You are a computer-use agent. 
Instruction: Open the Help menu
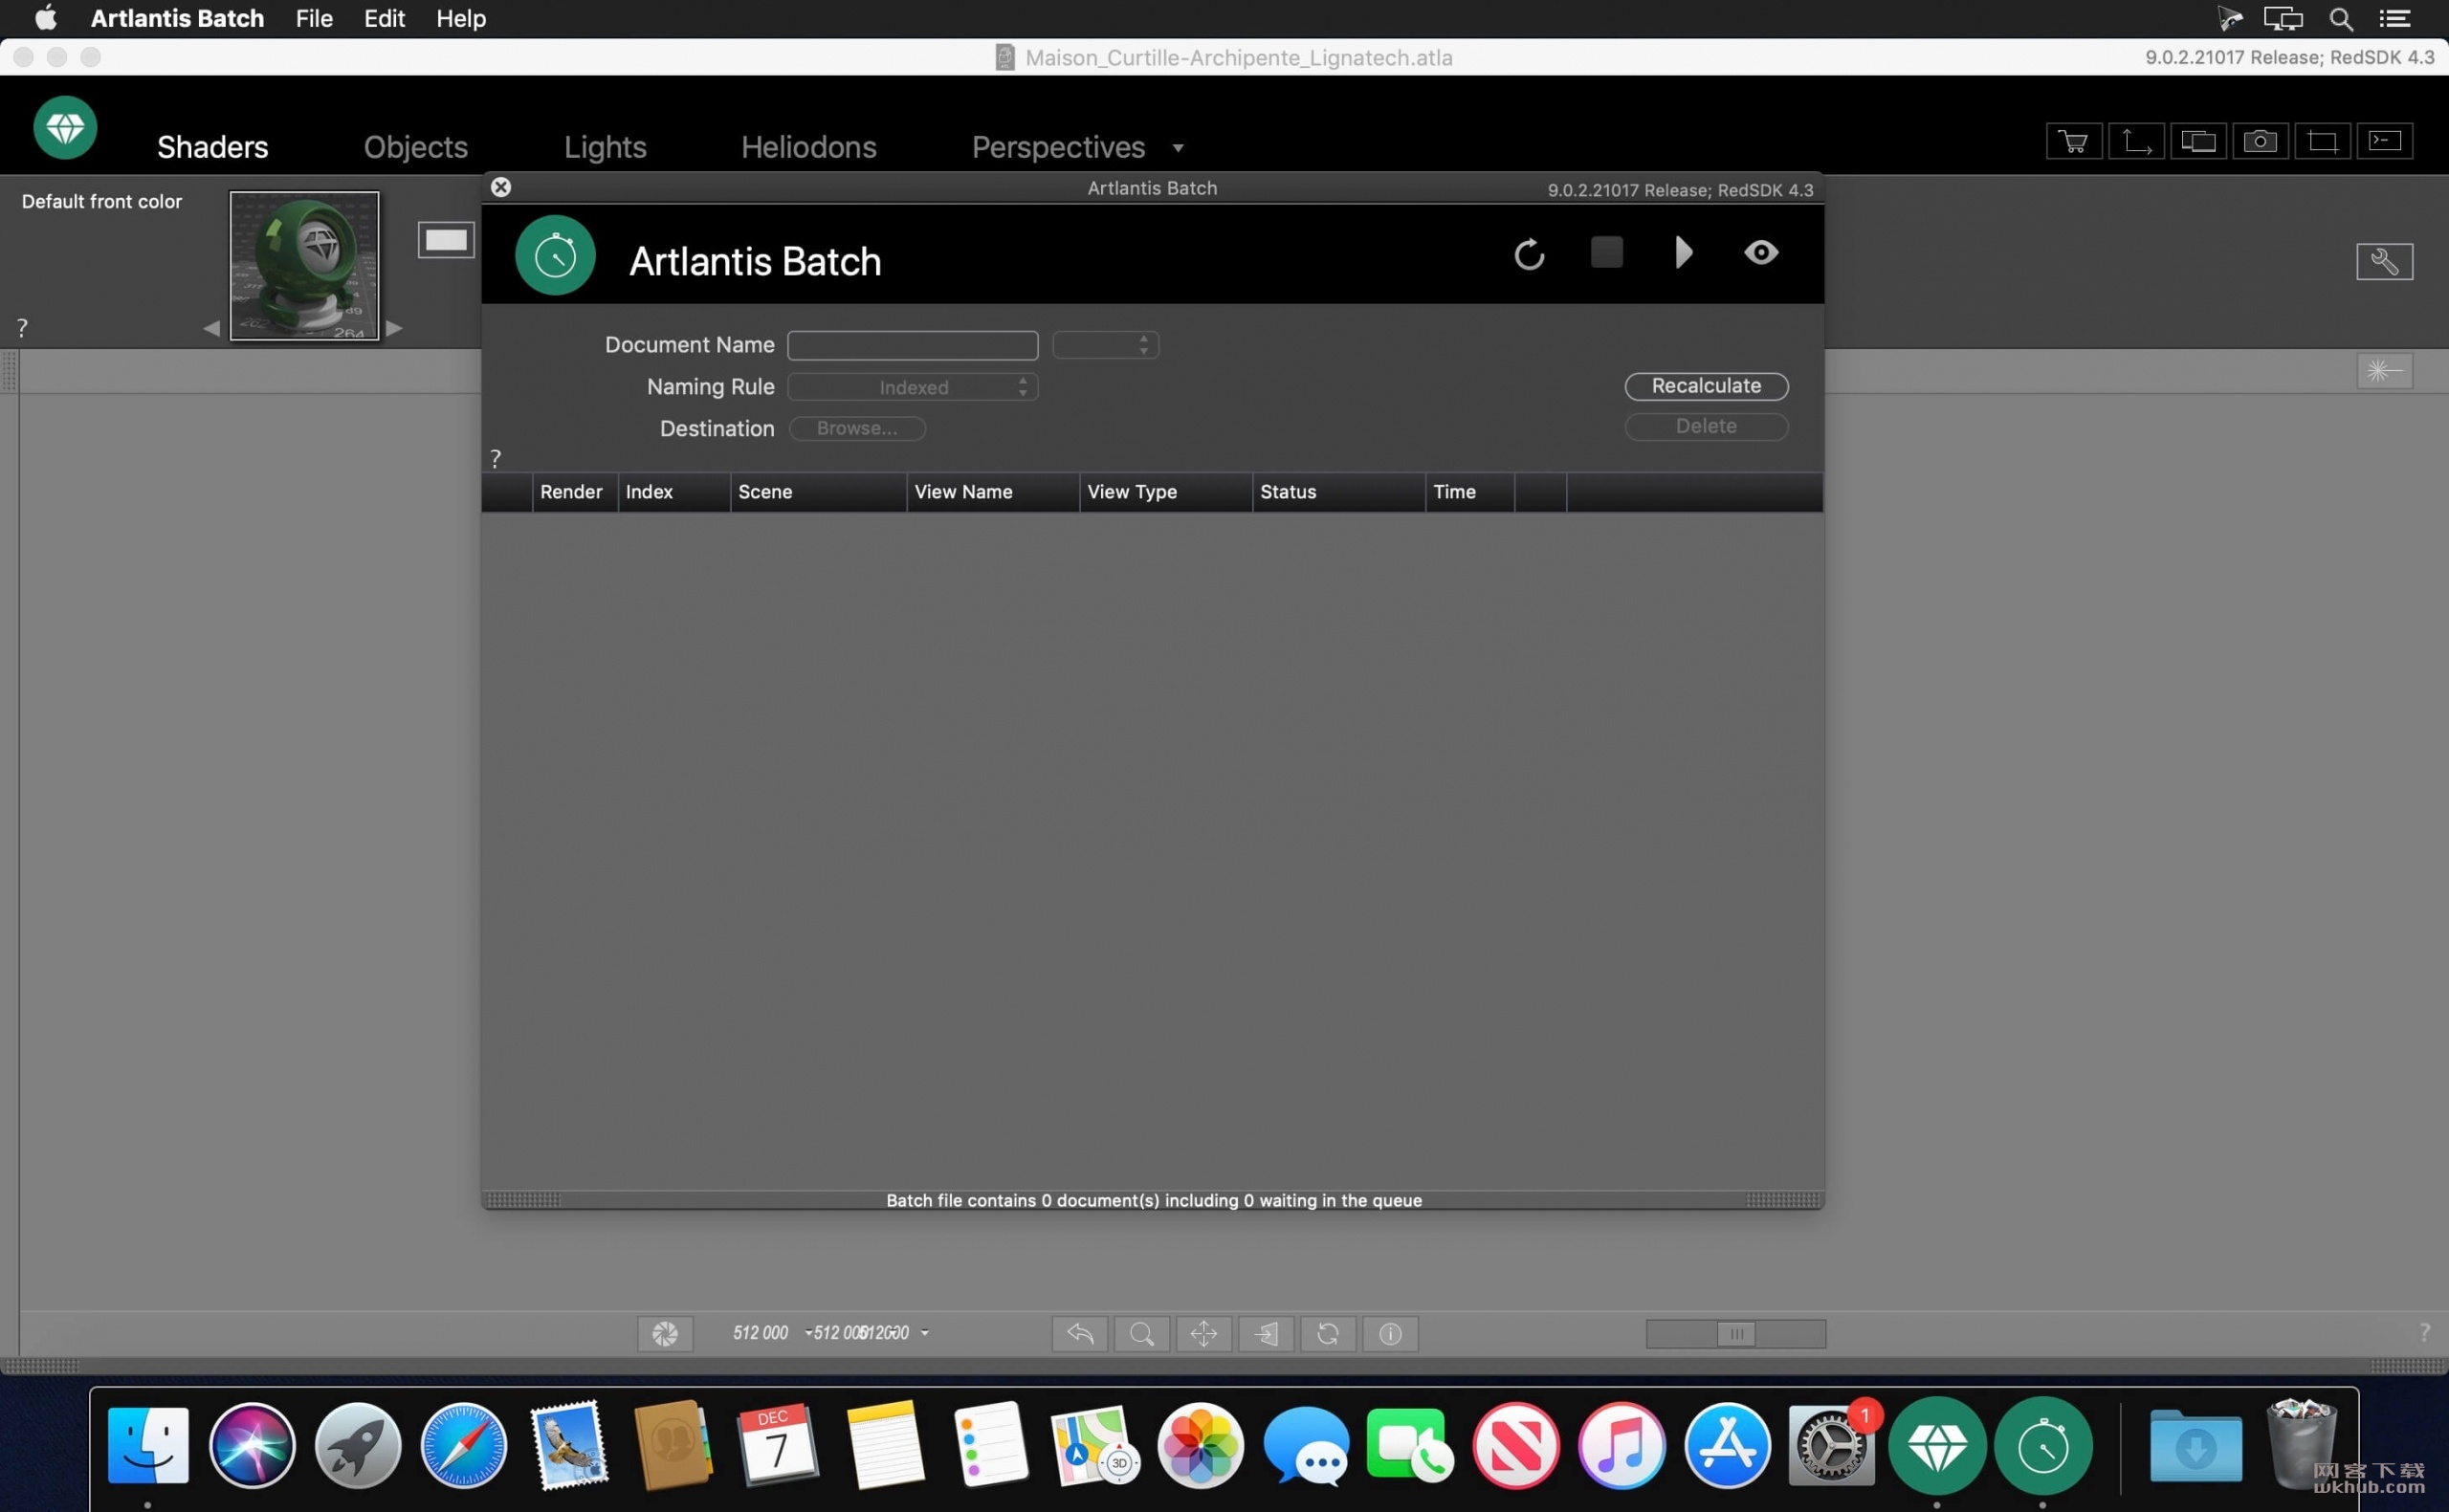(x=461, y=18)
